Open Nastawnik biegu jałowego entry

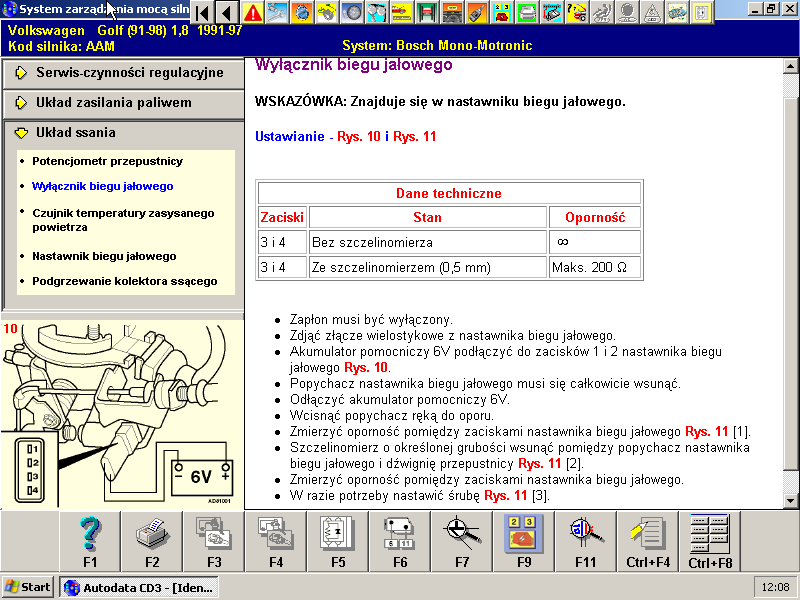click(x=104, y=256)
